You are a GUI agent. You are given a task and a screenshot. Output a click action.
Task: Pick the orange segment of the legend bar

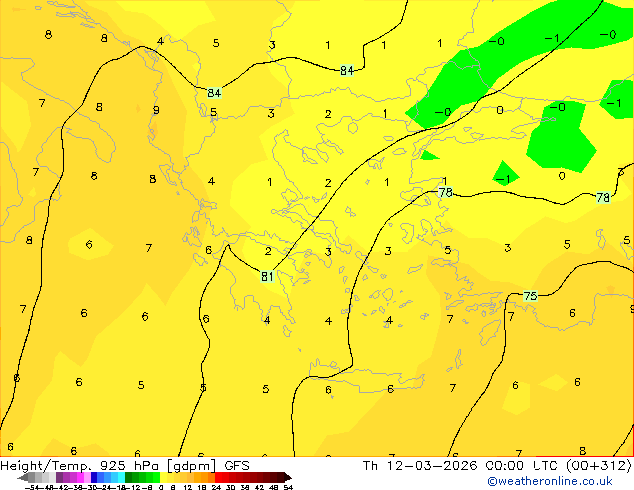tap(205, 477)
